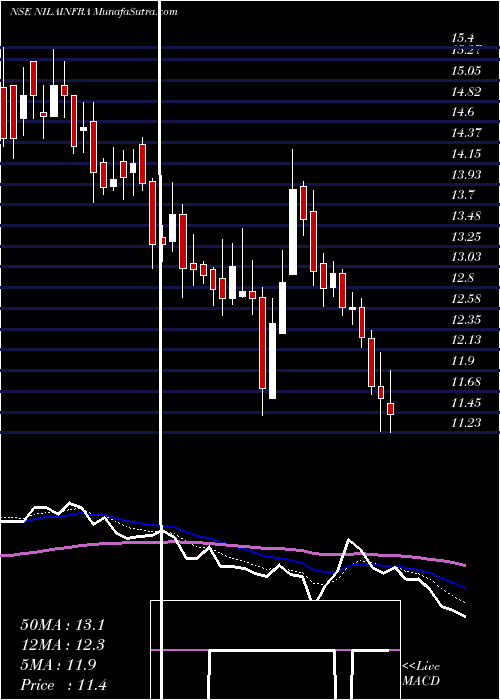This screenshot has height=700, width=500.
Task: Click the 11.45 price axis label
Action: pos(467,403)
